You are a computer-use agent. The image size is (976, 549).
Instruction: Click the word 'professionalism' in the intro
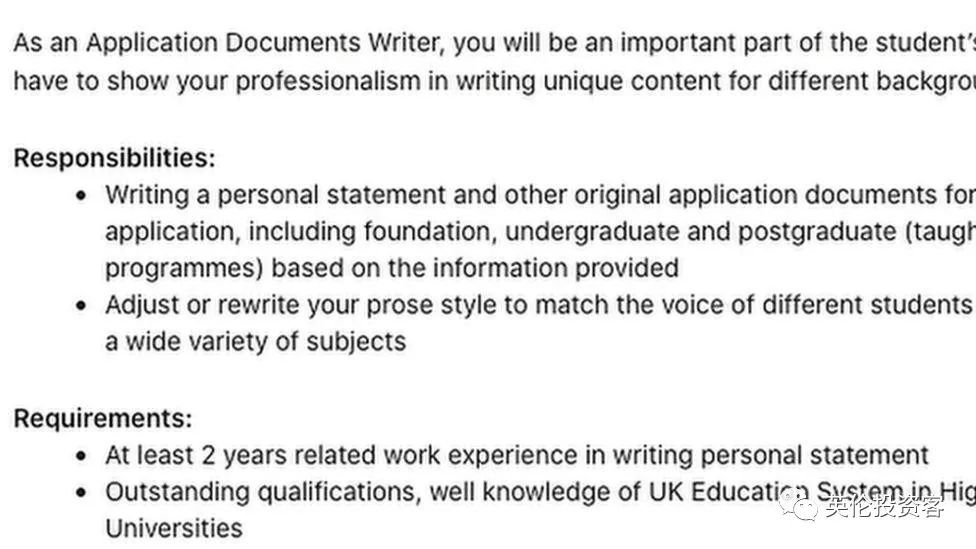[327, 82]
